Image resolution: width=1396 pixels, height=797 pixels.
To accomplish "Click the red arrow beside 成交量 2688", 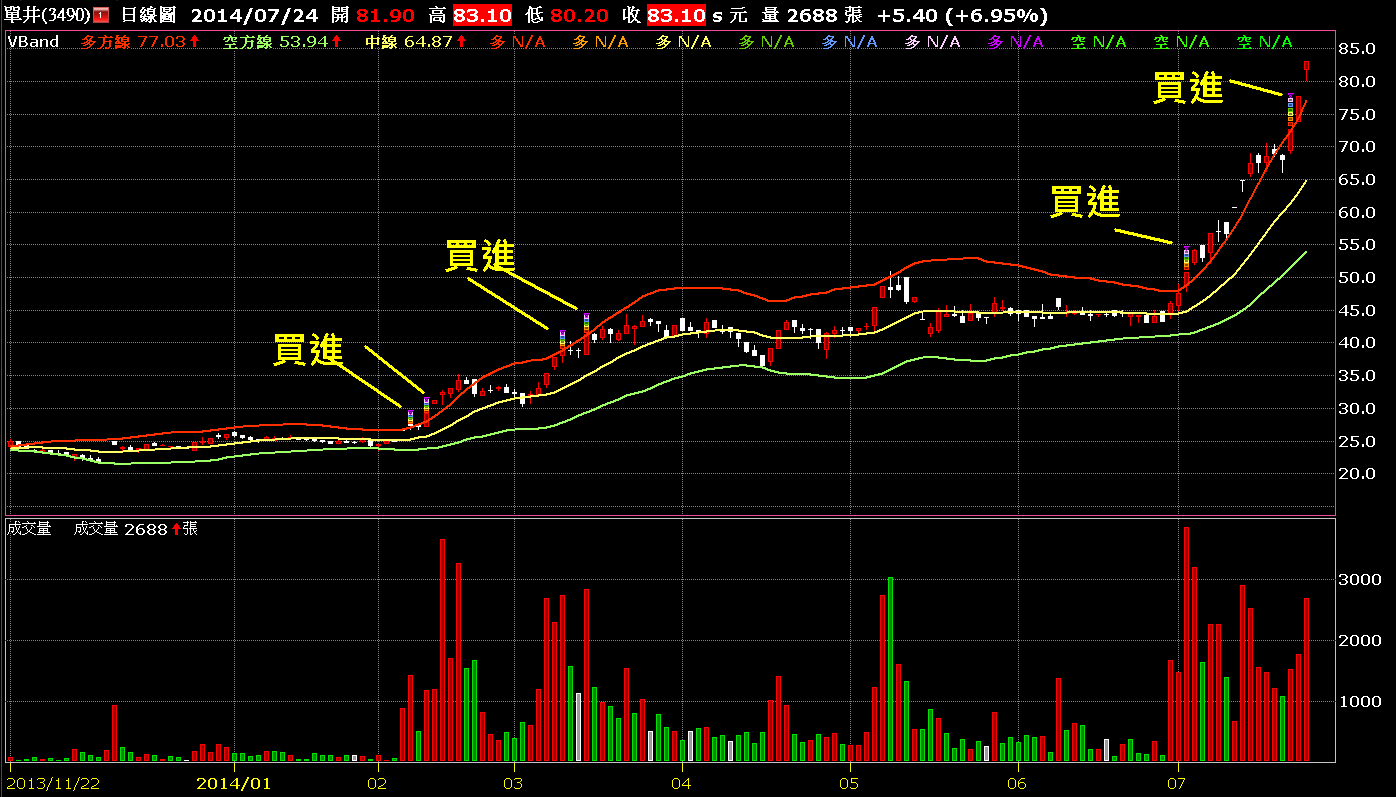I will pyautogui.click(x=176, y=529).
